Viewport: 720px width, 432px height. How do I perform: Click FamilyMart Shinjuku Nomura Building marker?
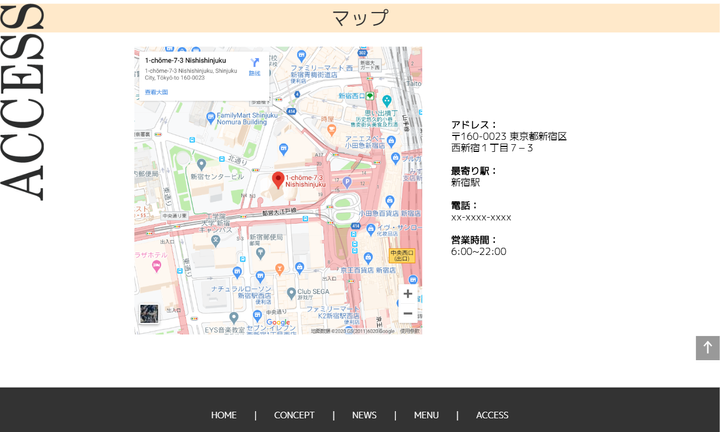point(210,115)
